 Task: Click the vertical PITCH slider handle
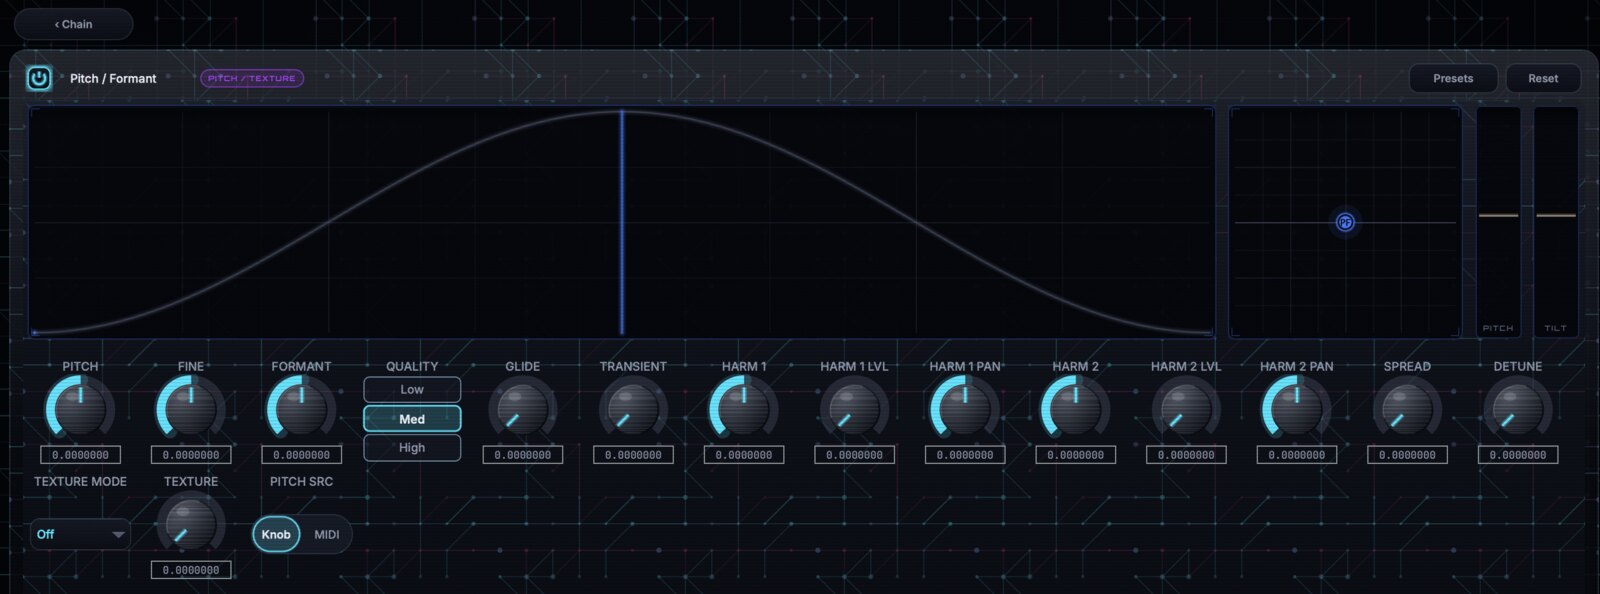point(1498,215)
